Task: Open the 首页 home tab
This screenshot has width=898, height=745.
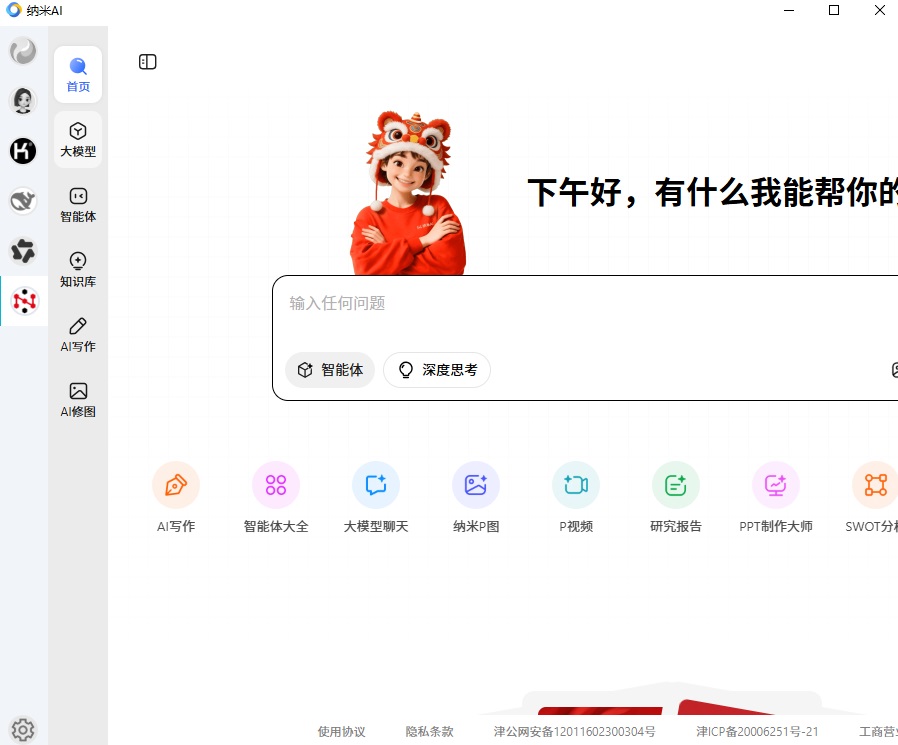Action: pos(78,74)
